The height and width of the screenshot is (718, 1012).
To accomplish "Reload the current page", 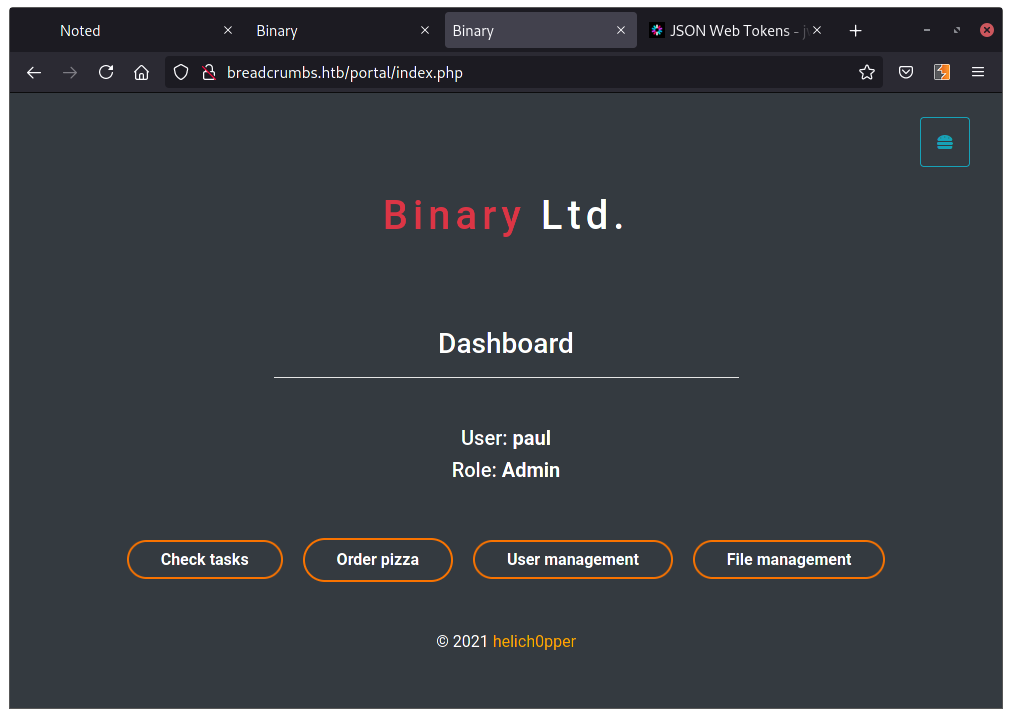I will tap(106, 72).
